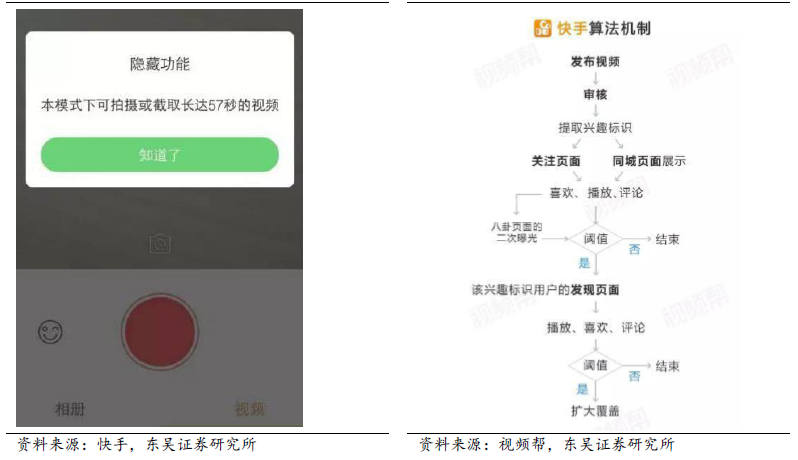
Task: Click the 57秒 video message text
Action: tap(160, 105)
